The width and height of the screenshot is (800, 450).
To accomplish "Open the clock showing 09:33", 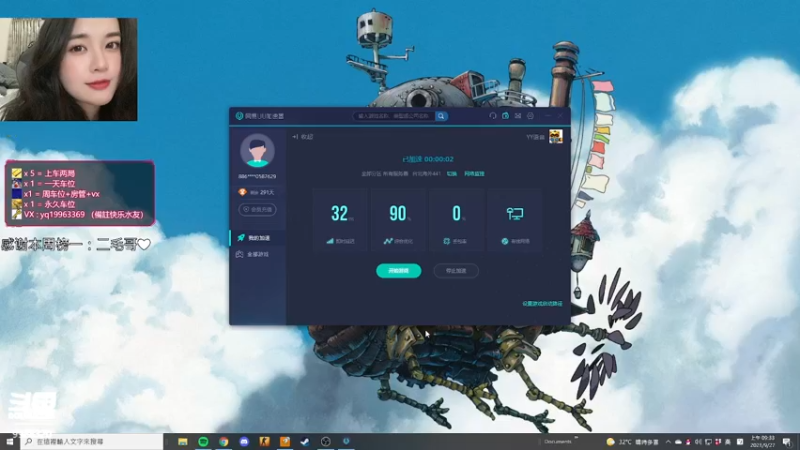I will (763, 441).
